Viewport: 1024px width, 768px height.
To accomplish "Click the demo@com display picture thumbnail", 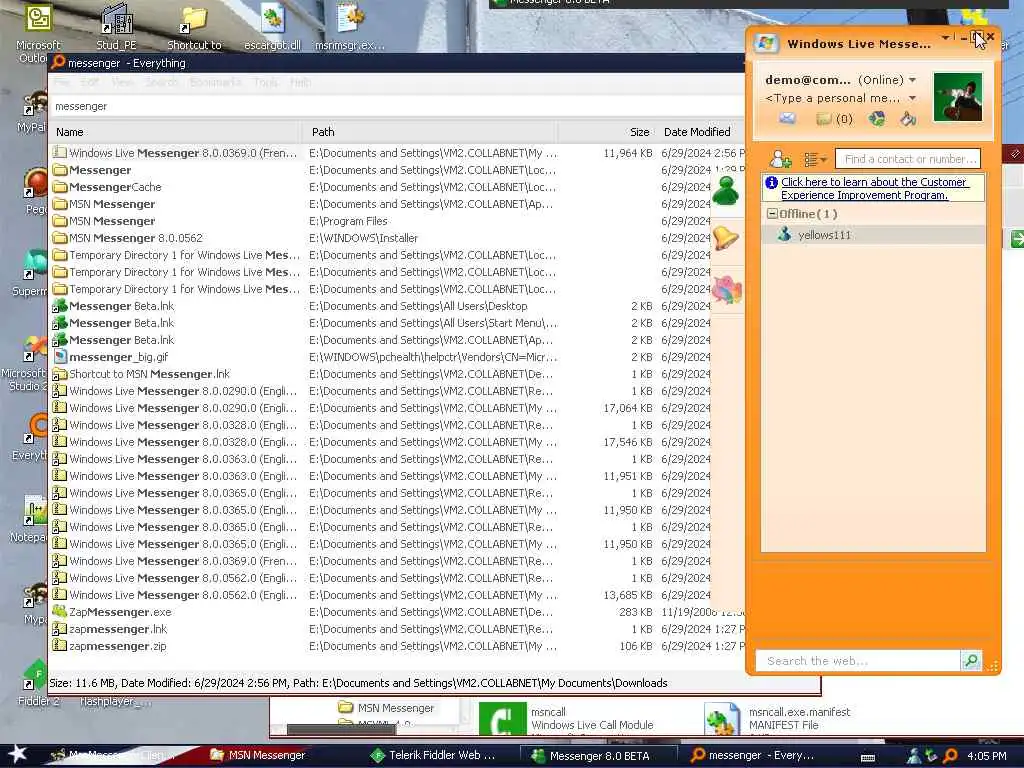I will pyautogui.click(x=957, y=97).
